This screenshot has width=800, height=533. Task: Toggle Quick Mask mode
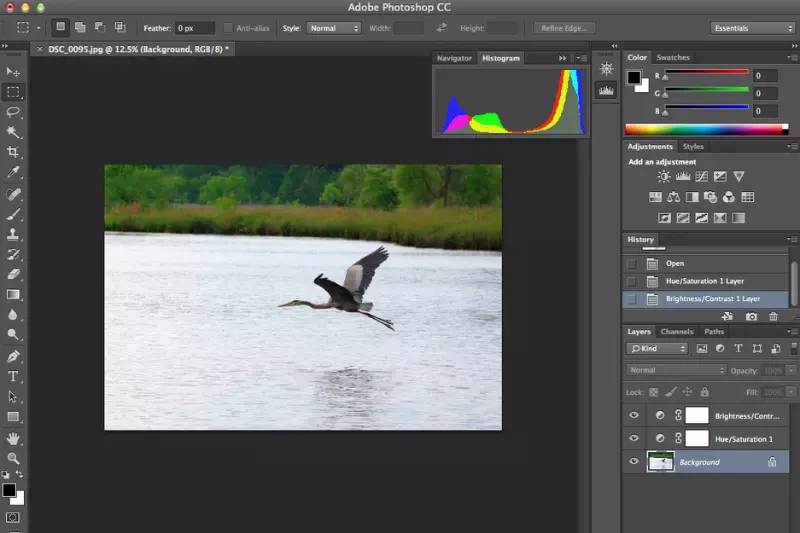tap(13, 517)
